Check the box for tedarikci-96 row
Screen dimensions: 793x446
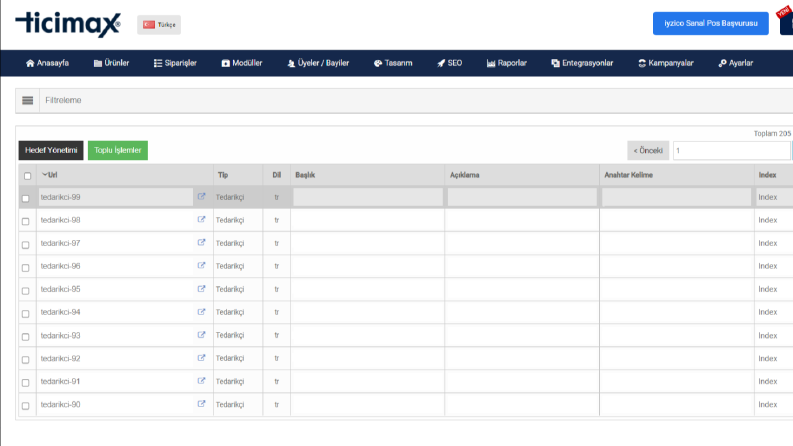pos(26,267)
